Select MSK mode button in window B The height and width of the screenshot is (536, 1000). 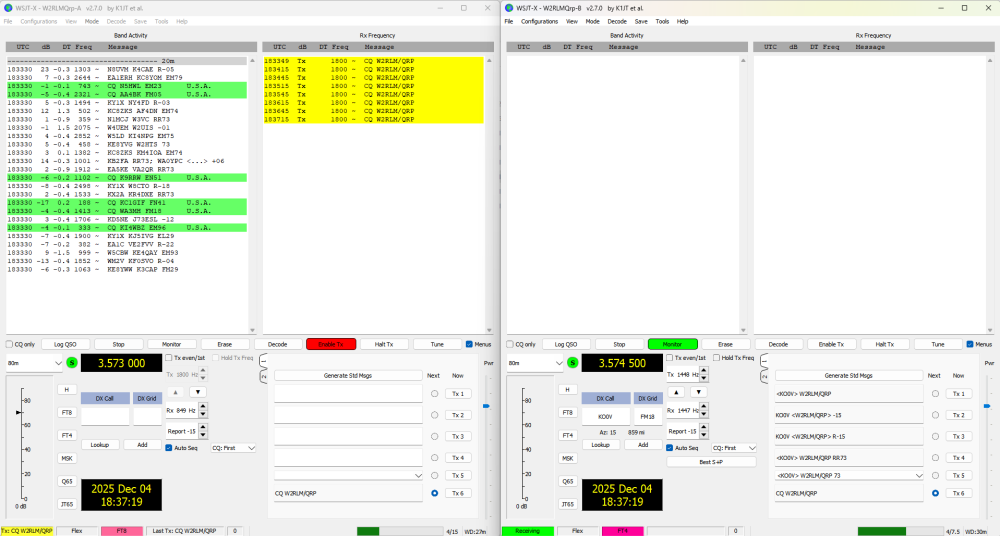[568, 459]
